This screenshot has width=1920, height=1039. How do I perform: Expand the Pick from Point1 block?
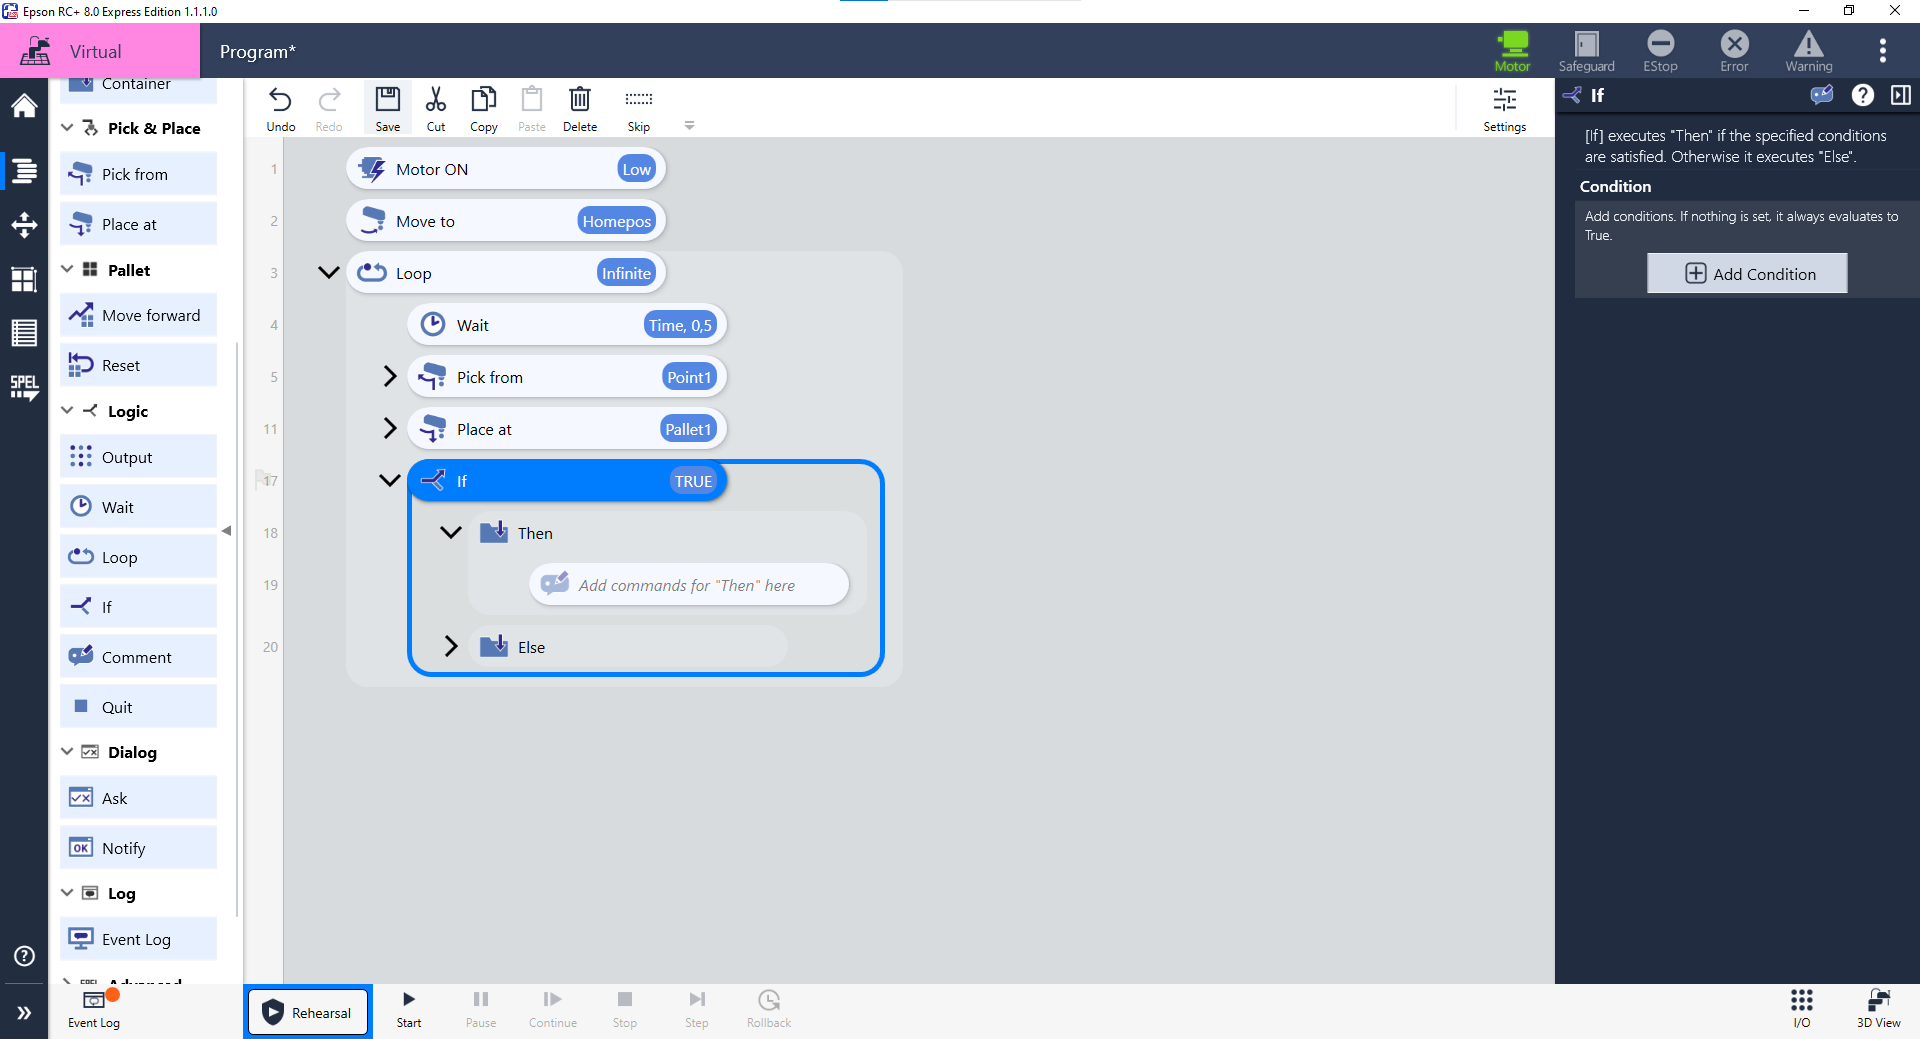390,377
